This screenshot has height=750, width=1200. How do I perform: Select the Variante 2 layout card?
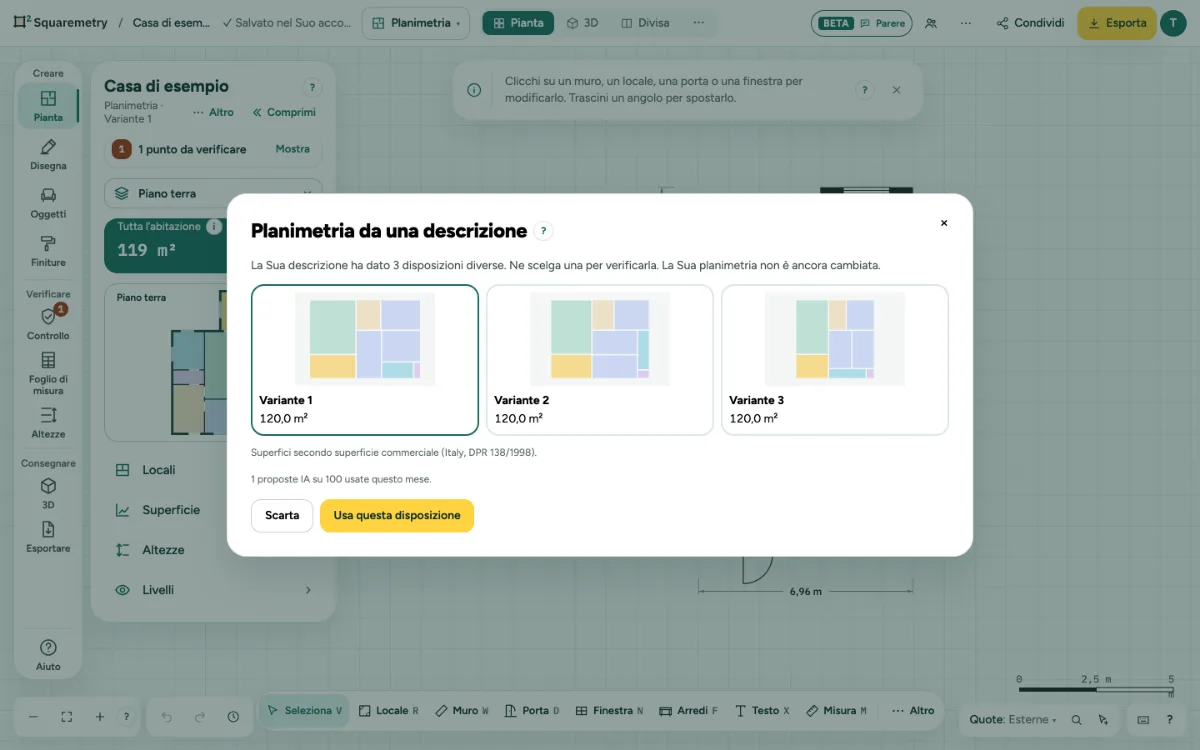[600, 360]
